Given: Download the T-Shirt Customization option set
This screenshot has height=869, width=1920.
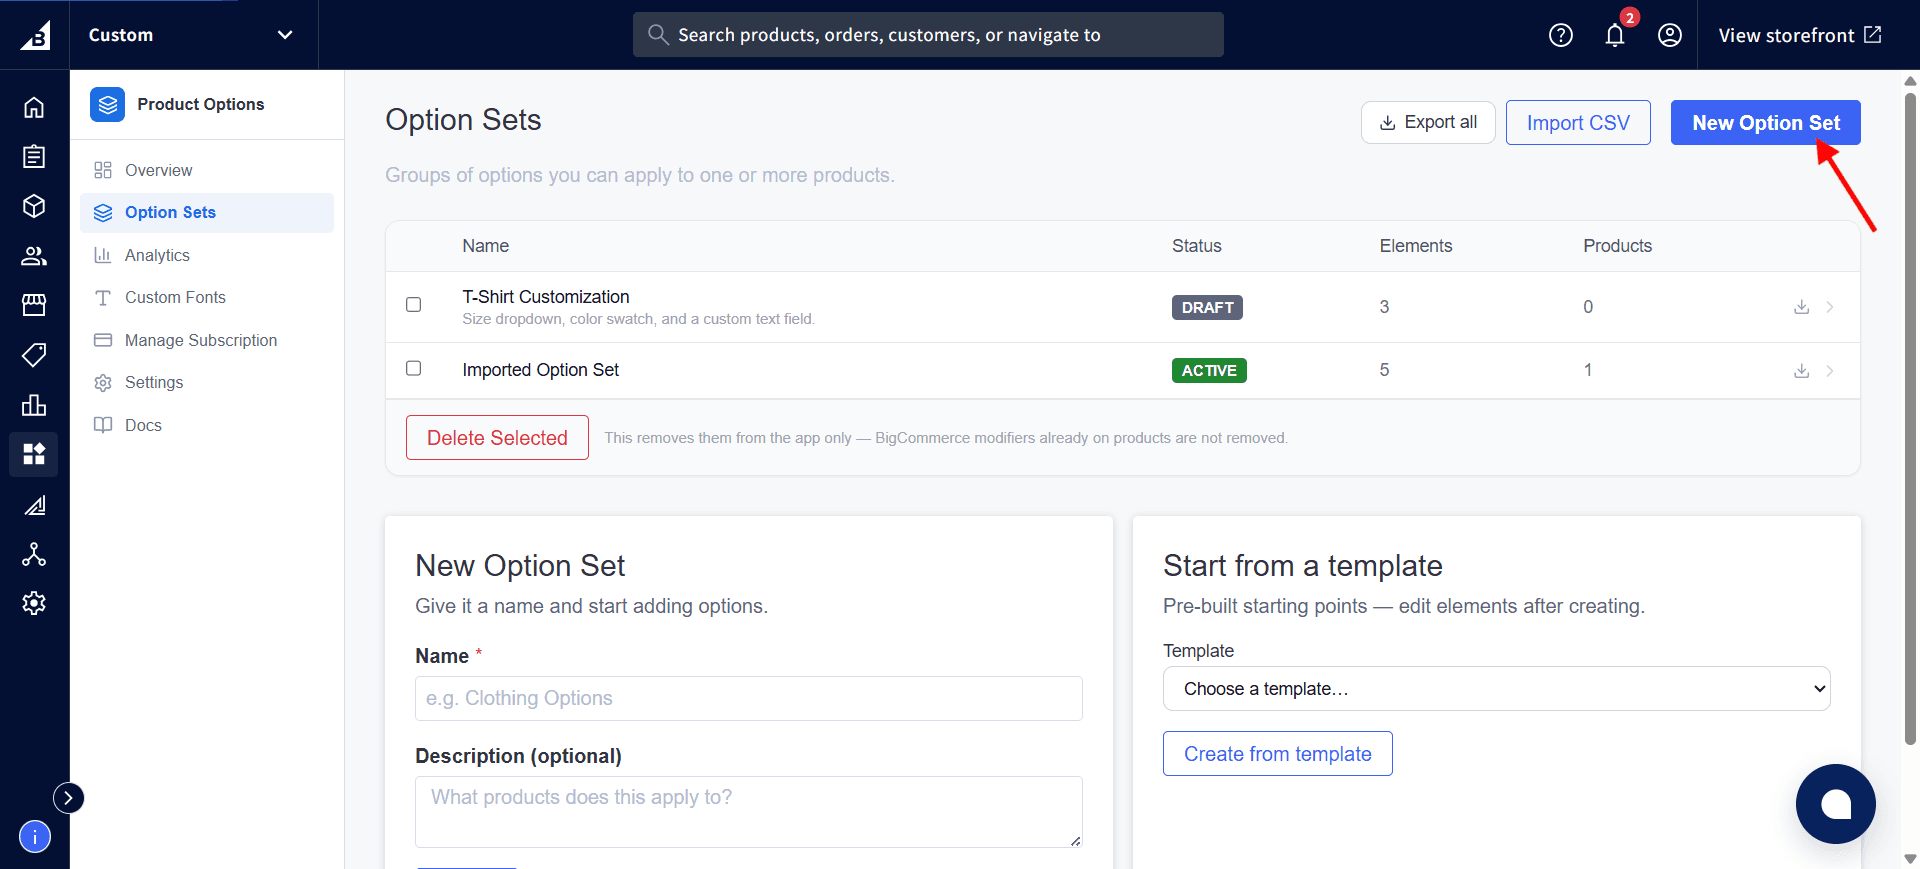Looking at the screenshot, I should [1801, 307].
